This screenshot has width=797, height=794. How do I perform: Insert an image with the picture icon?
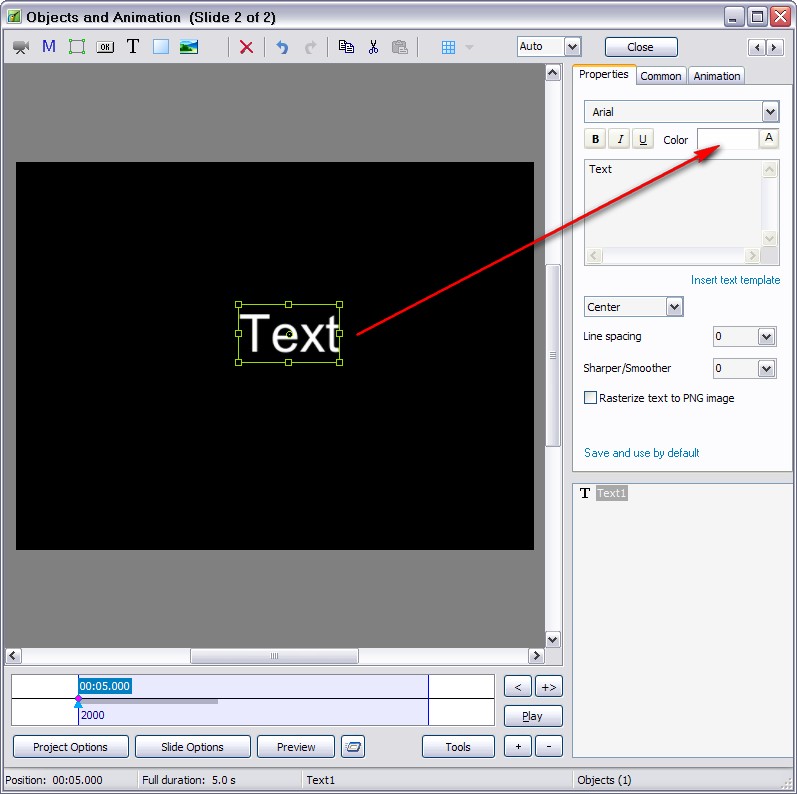[x=188, y=47]
